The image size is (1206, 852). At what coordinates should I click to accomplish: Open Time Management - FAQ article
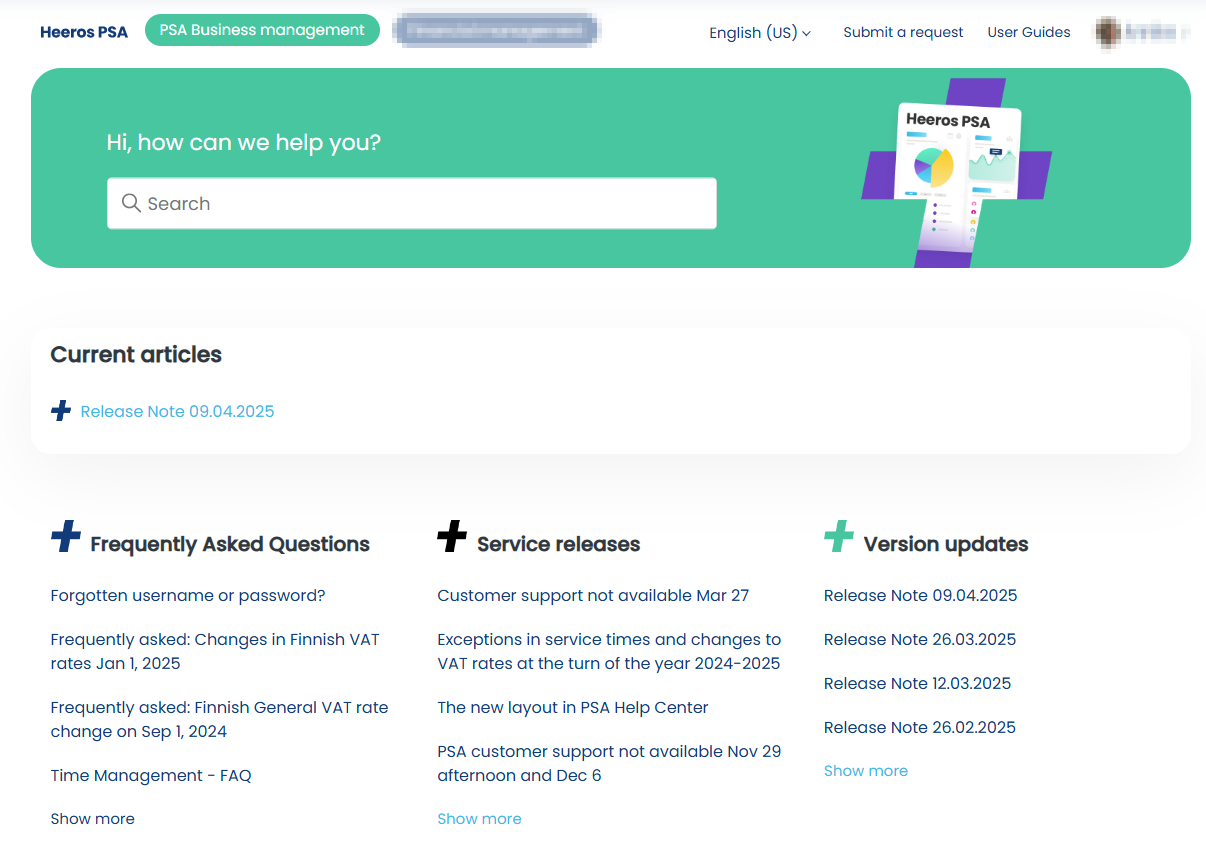pos(151,775)
